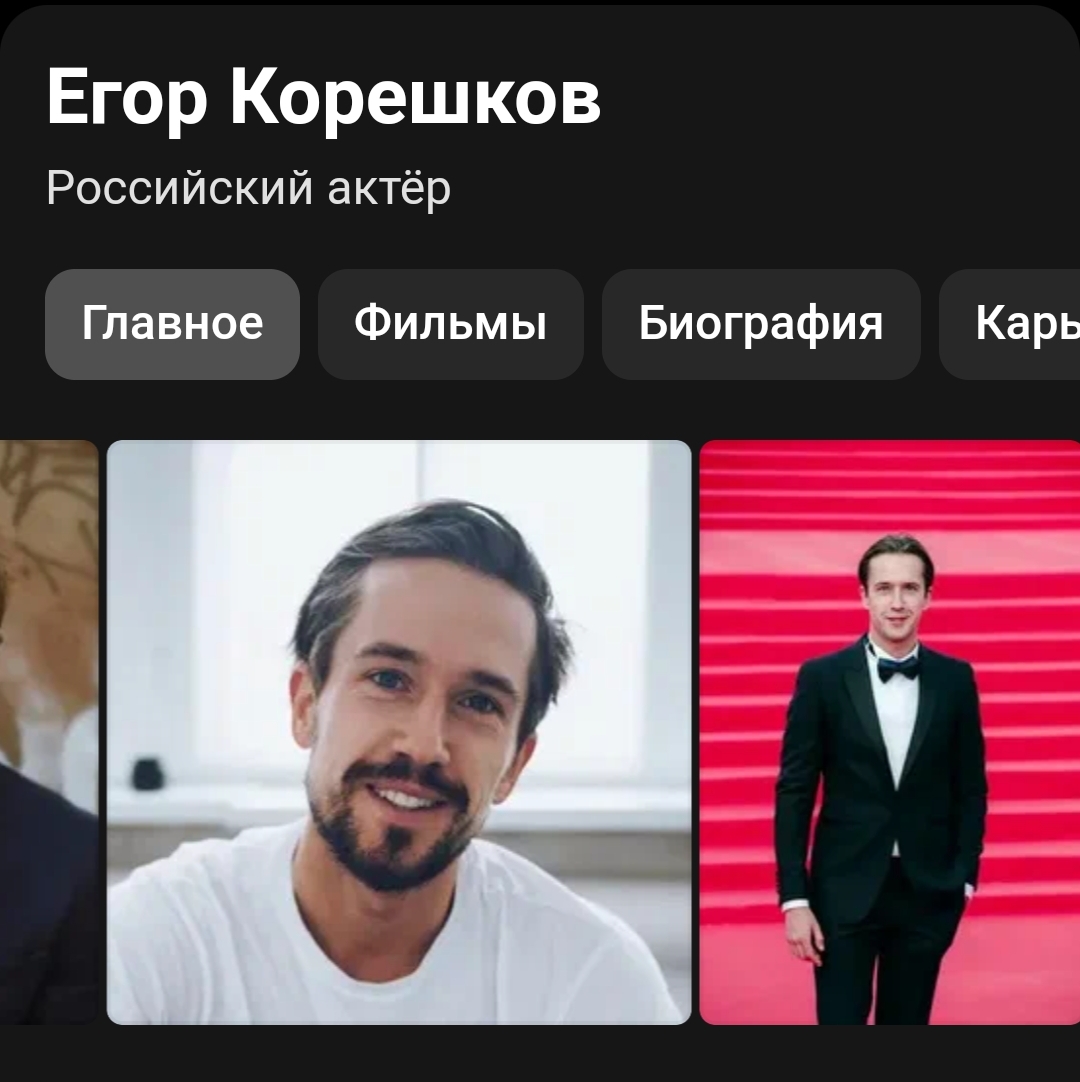Open the cropped photo at left edge
The image size is (1080, 1082).
(x=49, y=732)
